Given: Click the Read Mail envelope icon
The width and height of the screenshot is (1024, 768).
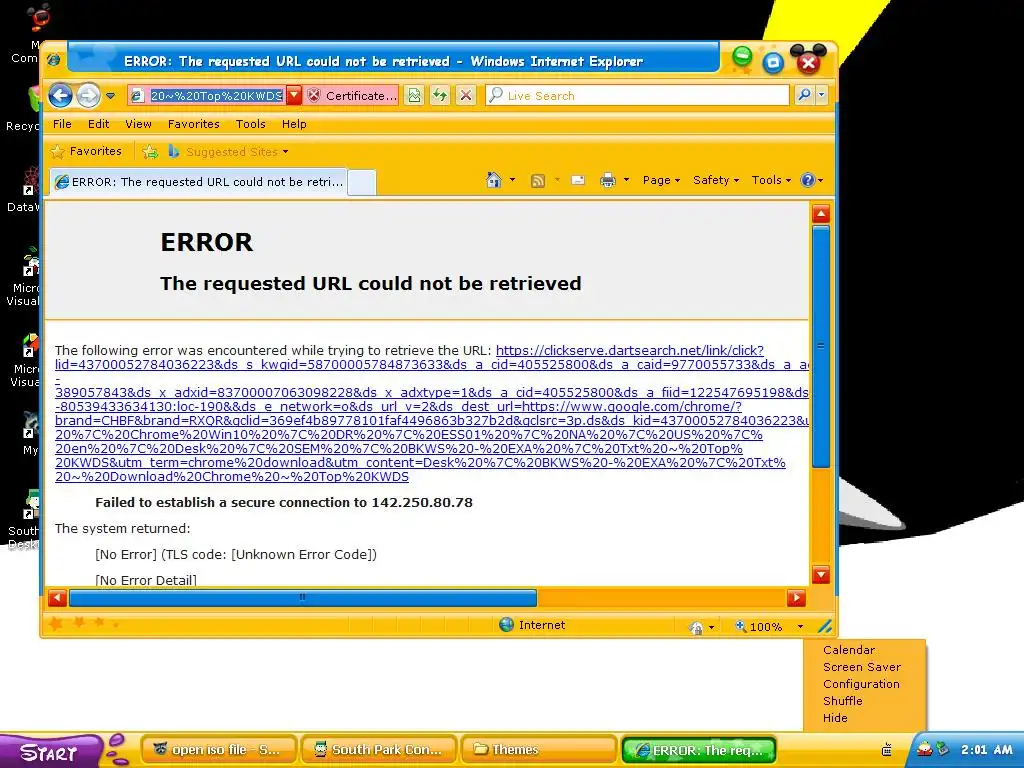Looking at the screenshot, I should point(578,181).
